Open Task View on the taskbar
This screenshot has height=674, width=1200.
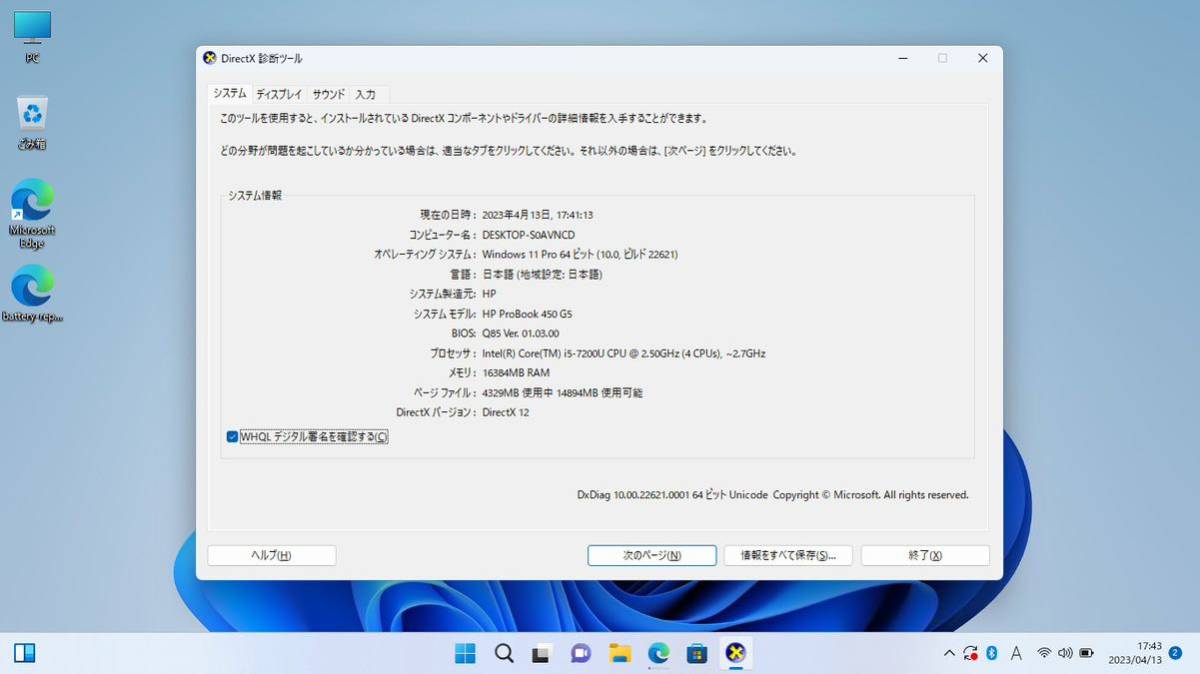click(542, 653)
